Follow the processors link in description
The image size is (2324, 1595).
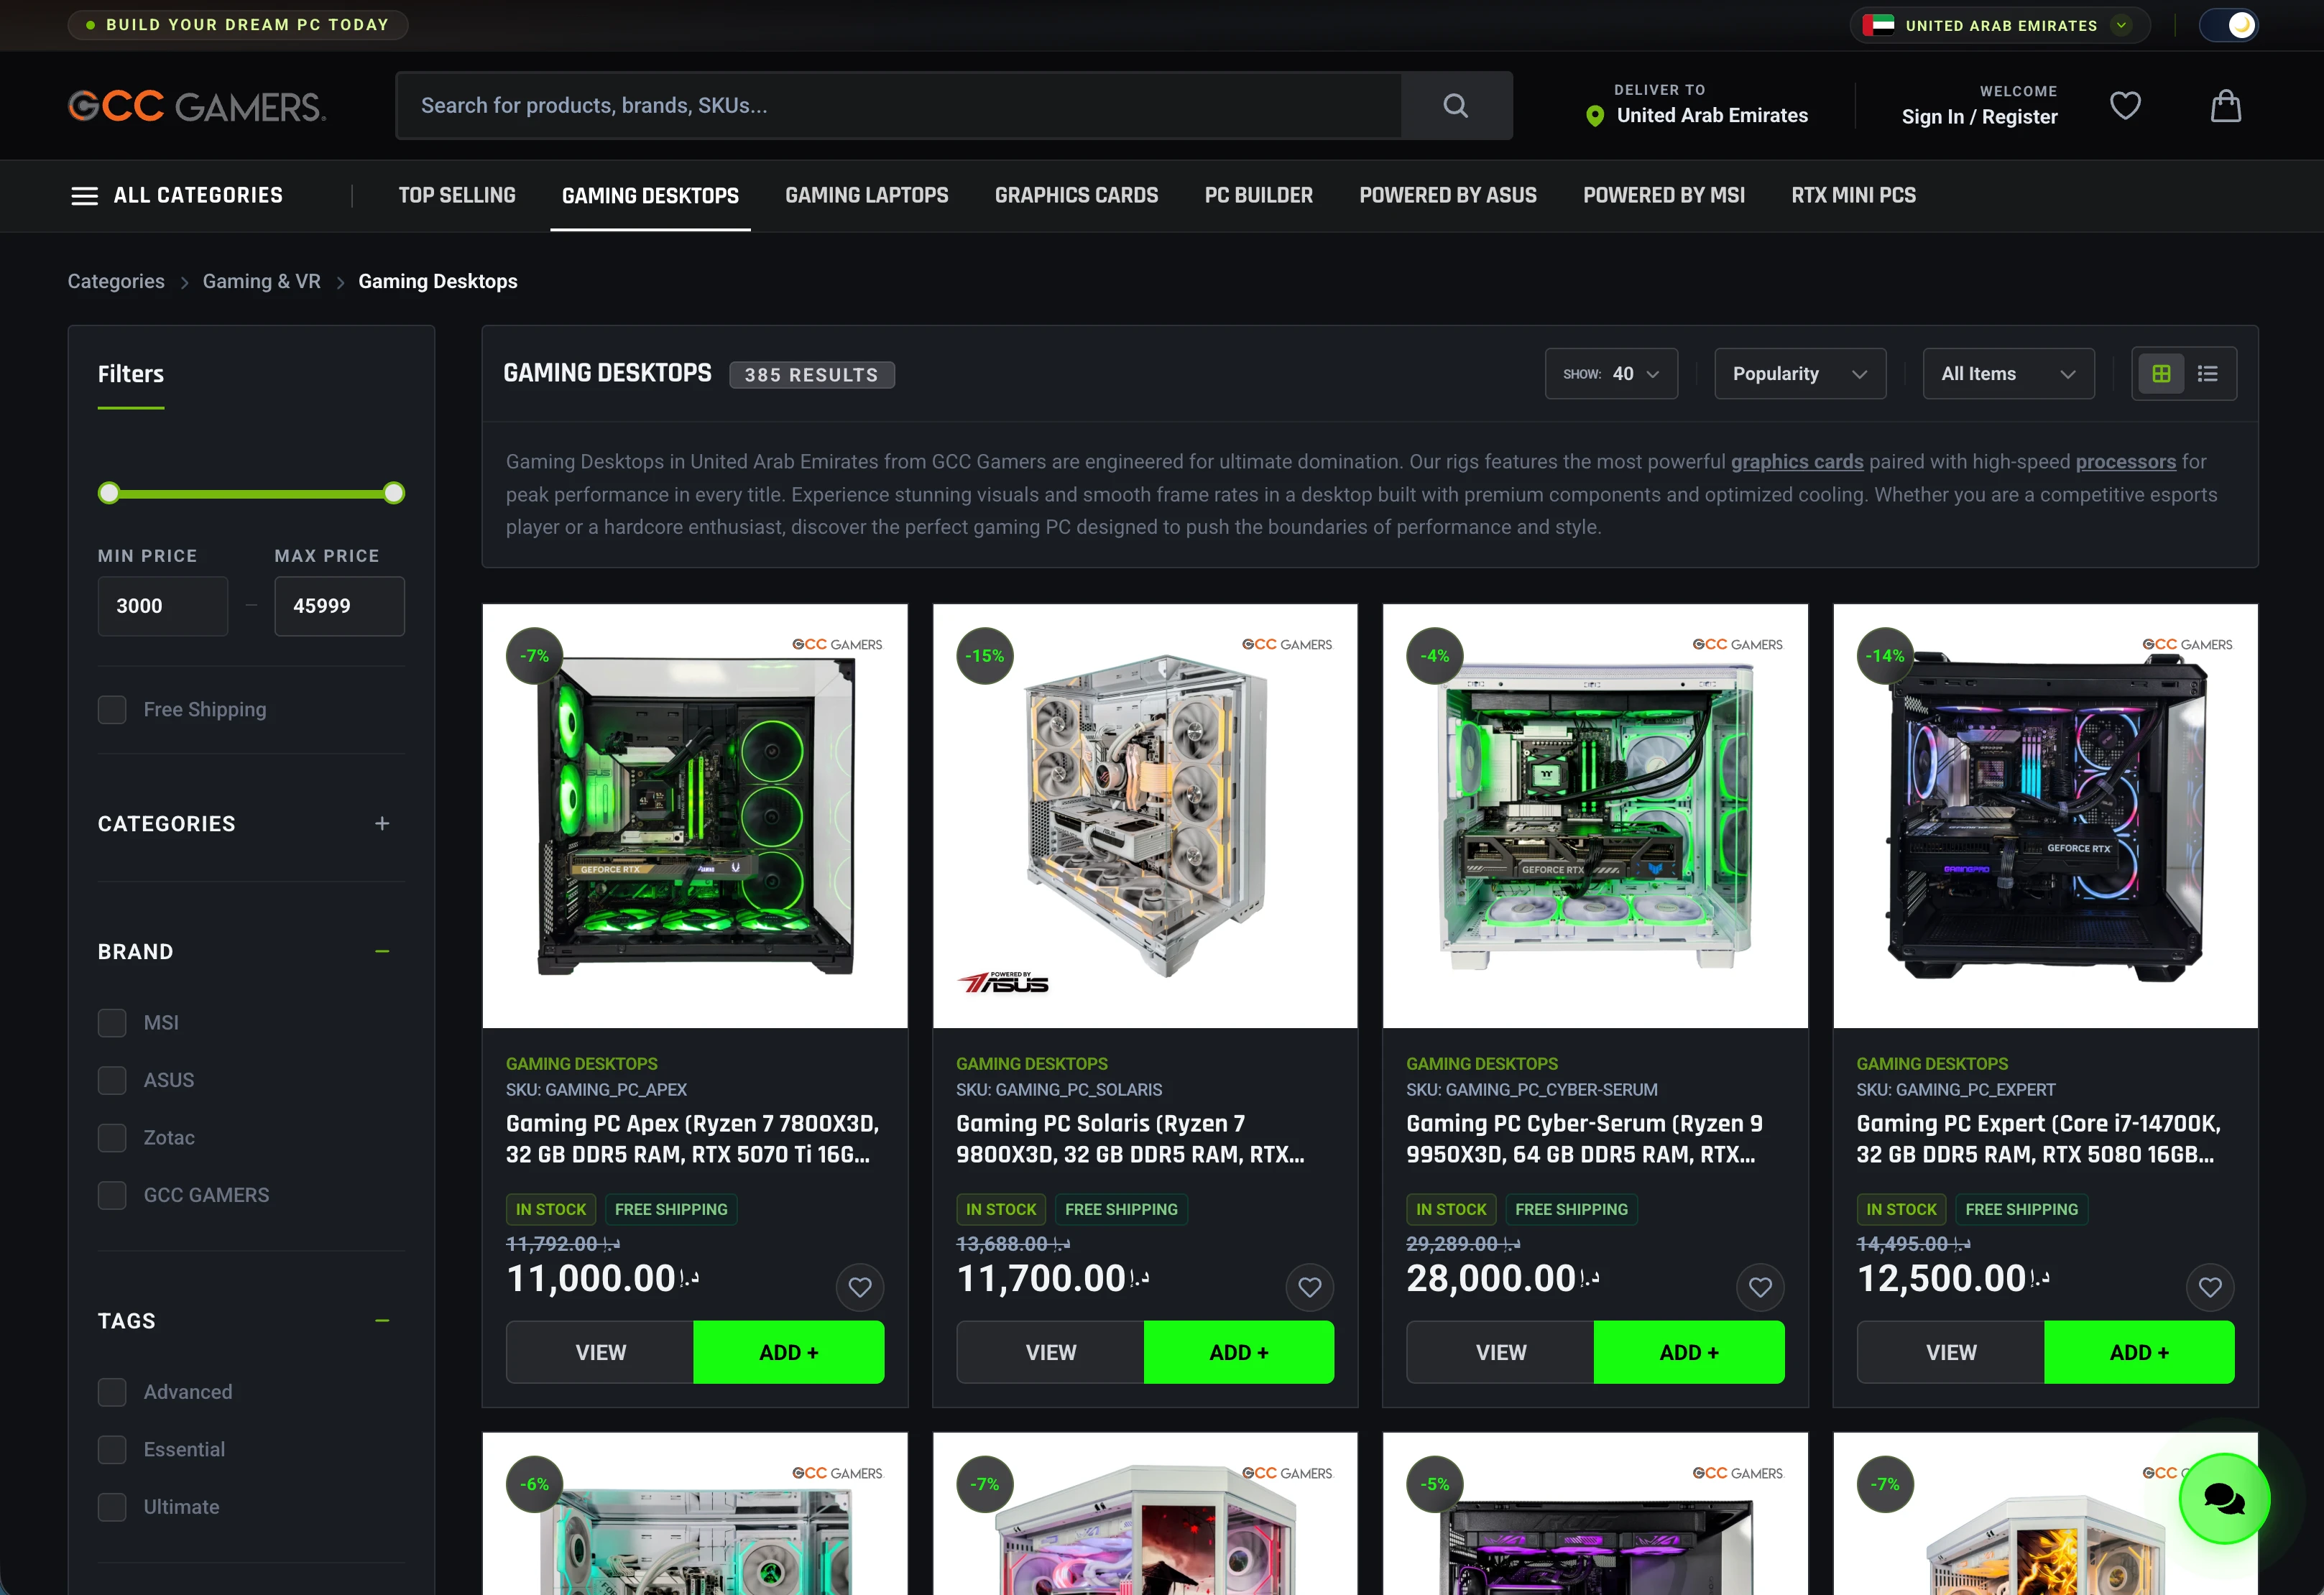click(x=2125, y=462)
